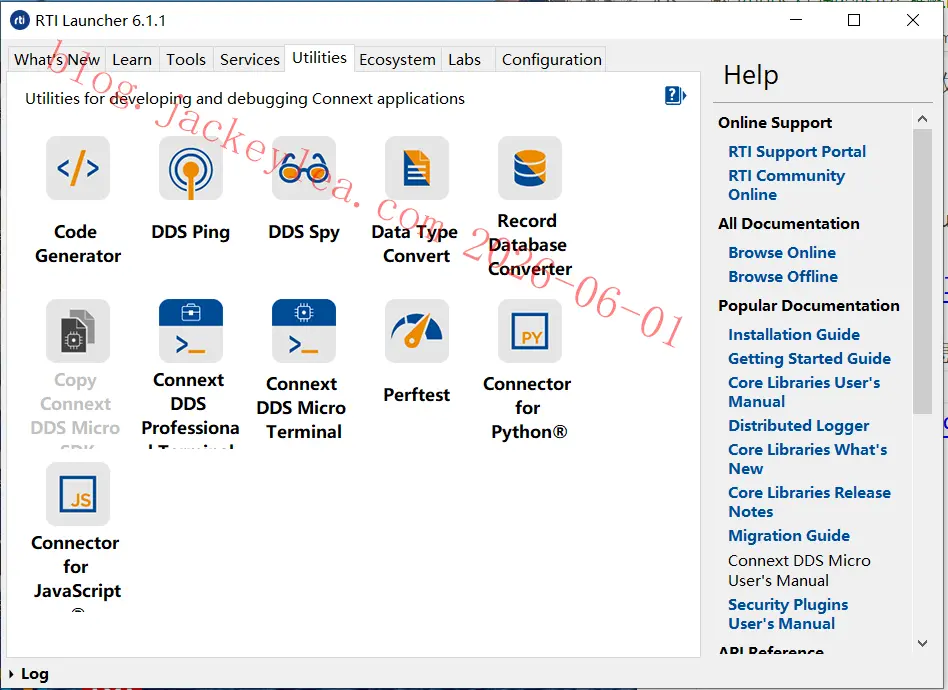Open the Migration Guide link
Screen dimensions: 948x690
(789, 536)
